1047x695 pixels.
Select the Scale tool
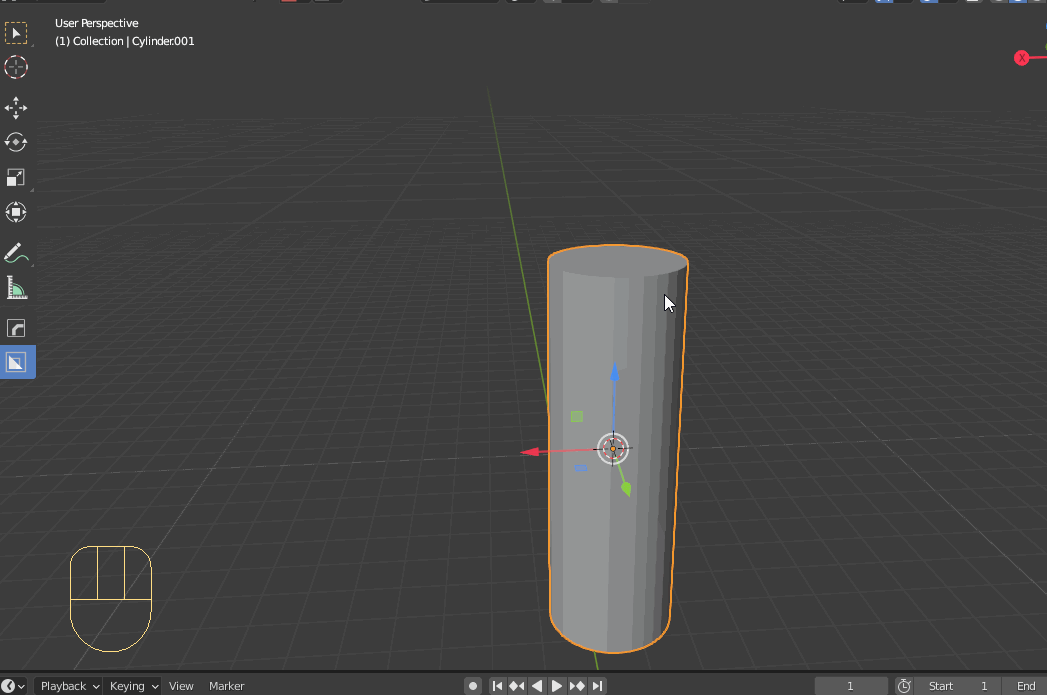click(16, 177)
